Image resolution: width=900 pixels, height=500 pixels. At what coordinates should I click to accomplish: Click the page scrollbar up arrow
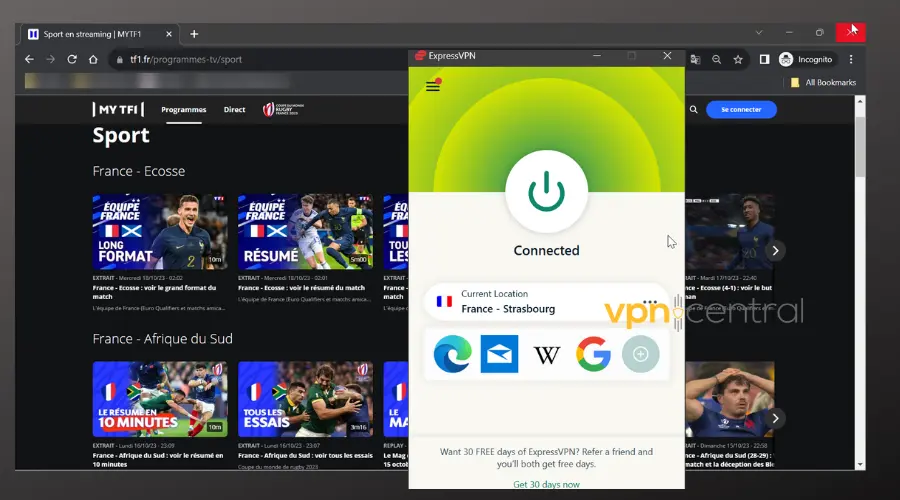click(860, 102)
